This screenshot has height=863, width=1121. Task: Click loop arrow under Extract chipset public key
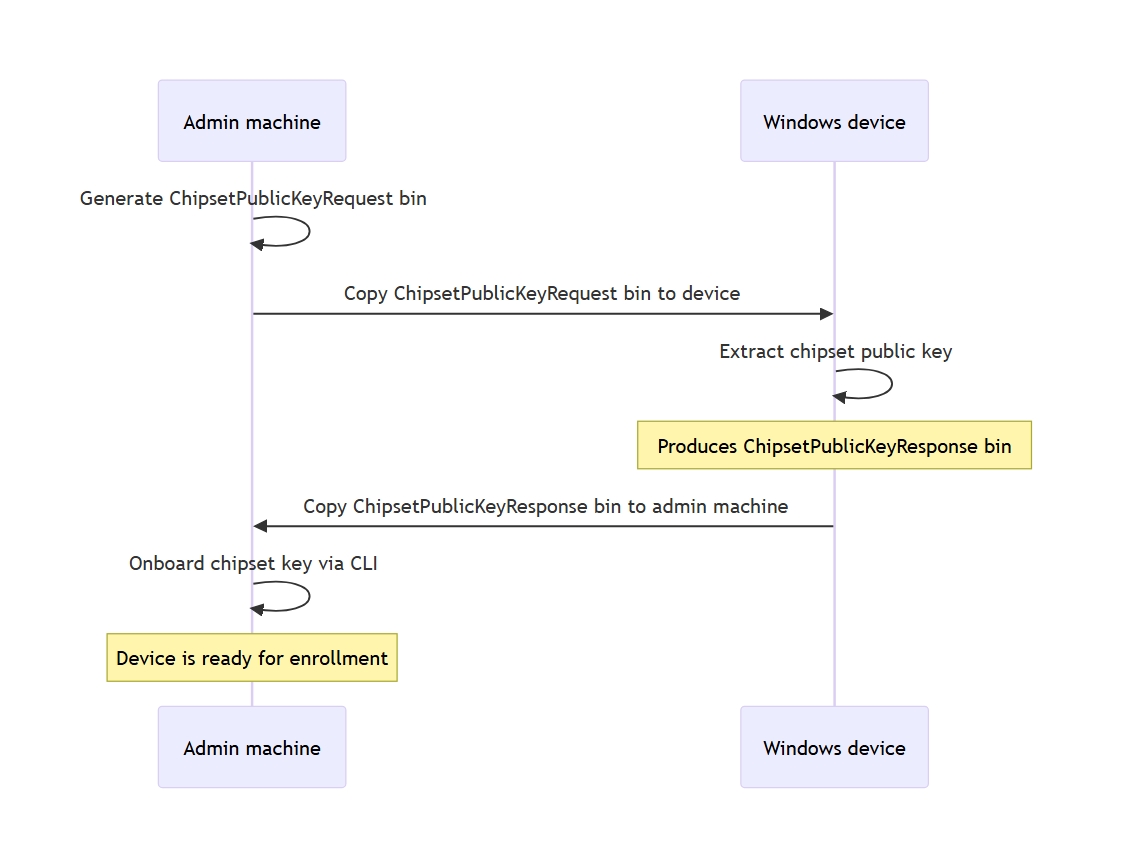[x=863, y=385]
